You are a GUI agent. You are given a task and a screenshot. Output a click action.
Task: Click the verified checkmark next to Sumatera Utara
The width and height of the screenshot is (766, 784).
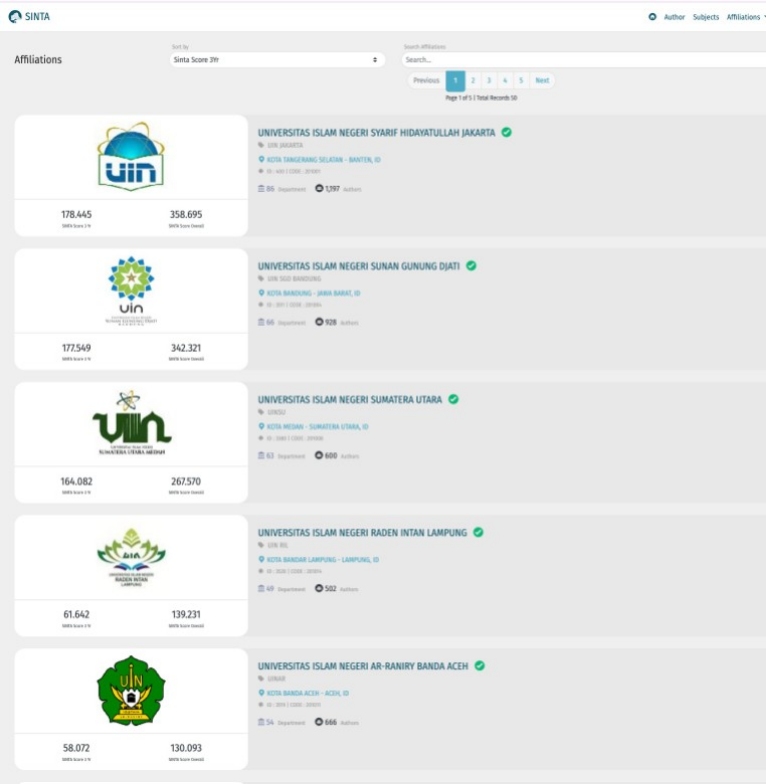[453, 399]
